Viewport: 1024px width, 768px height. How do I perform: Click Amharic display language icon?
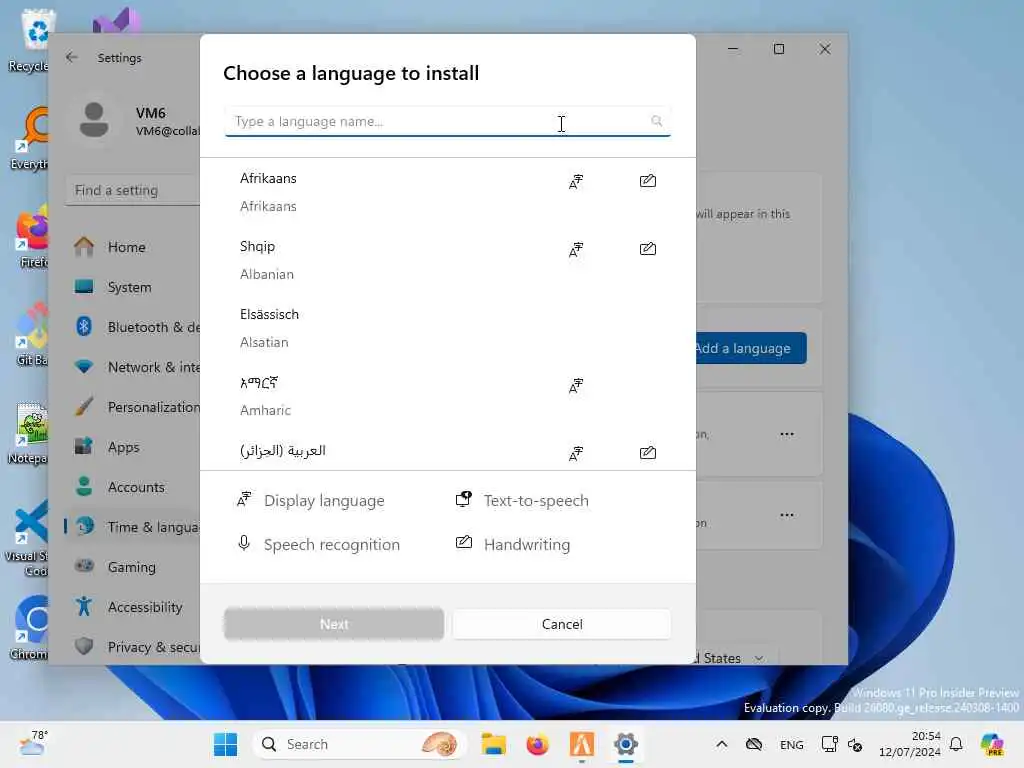pos(575,386)
